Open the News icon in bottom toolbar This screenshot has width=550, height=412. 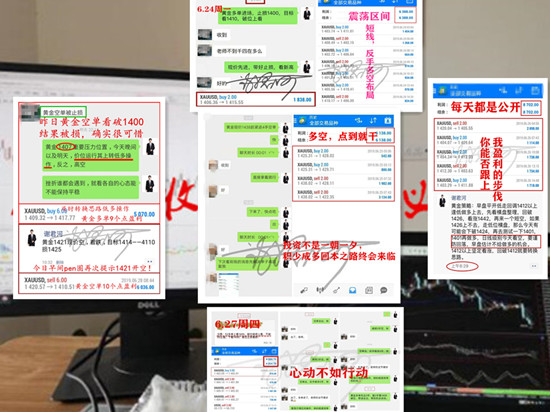[369, 290]
